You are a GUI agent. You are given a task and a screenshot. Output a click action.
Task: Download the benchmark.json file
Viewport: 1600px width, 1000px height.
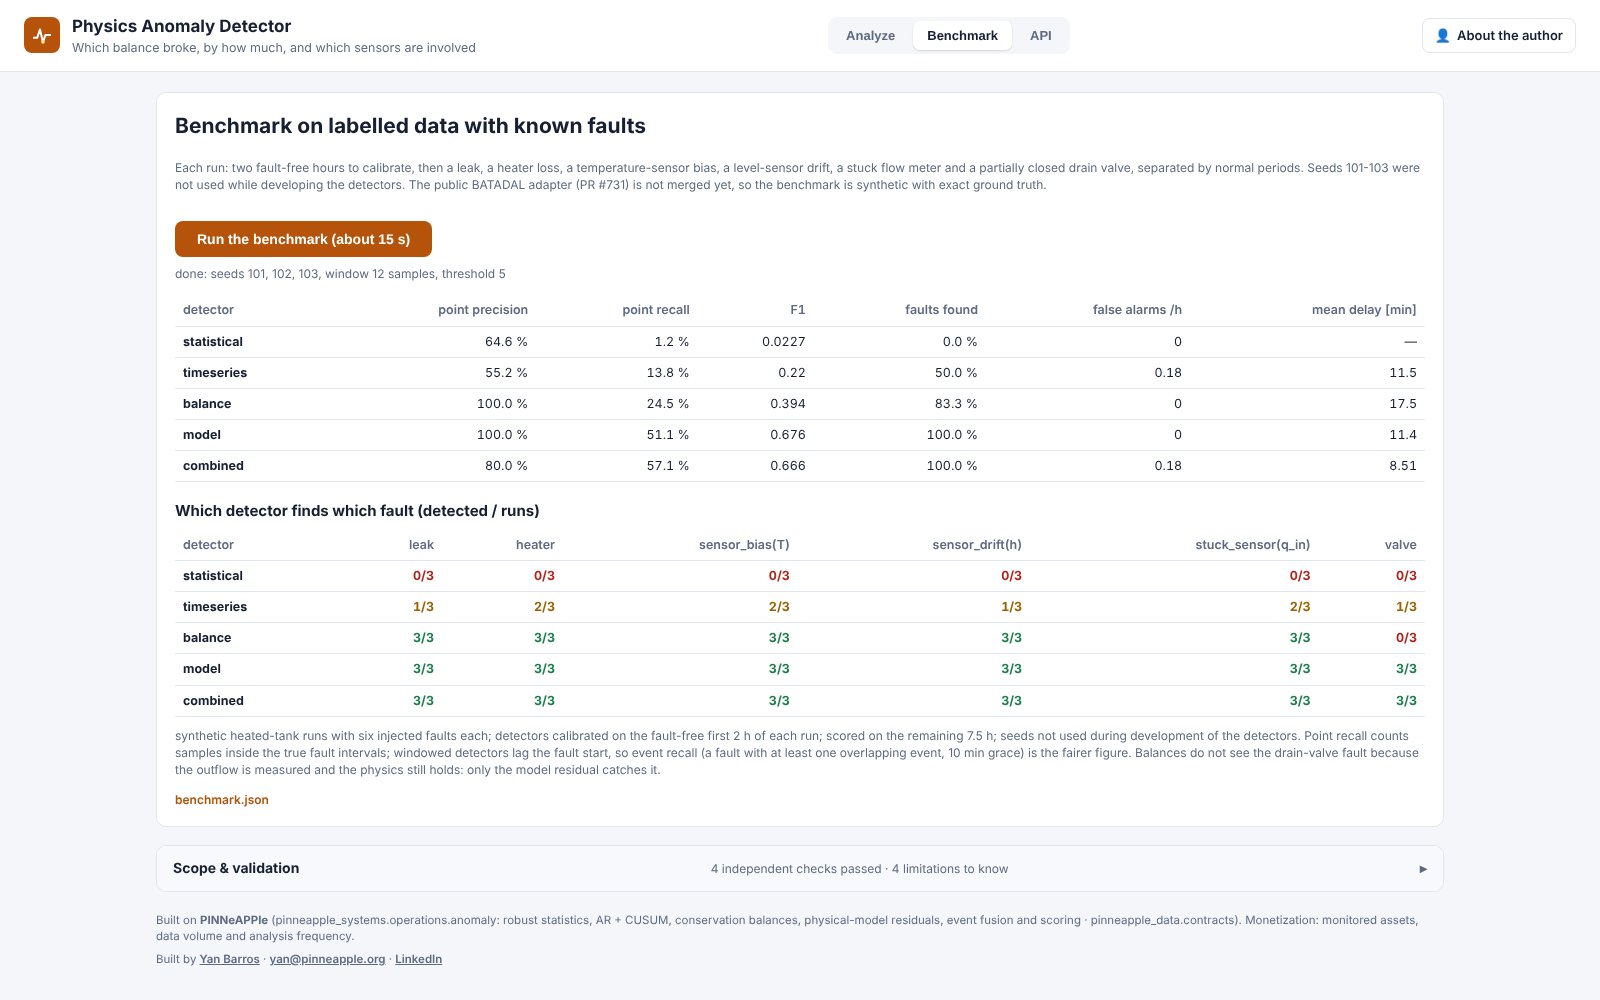coord(222,800)
